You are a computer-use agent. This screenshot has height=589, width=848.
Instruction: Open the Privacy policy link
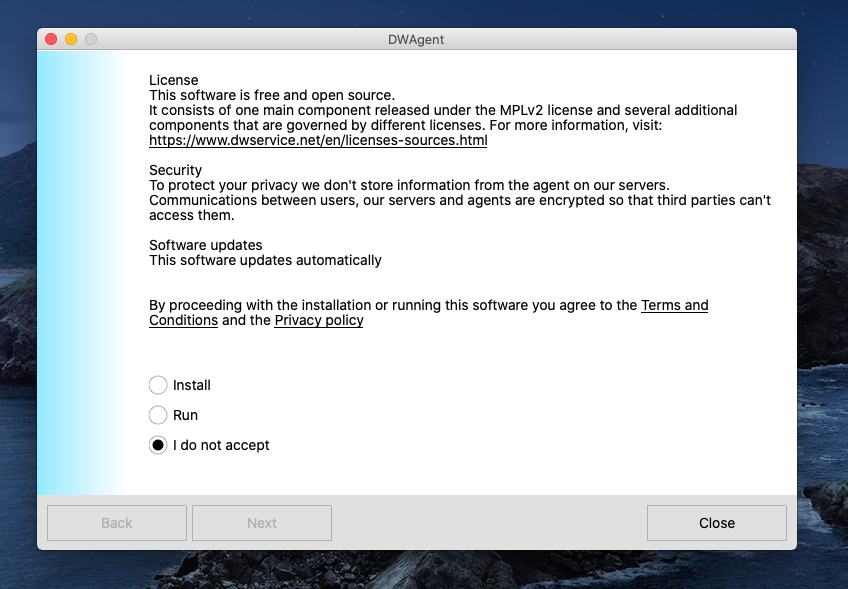319,320
